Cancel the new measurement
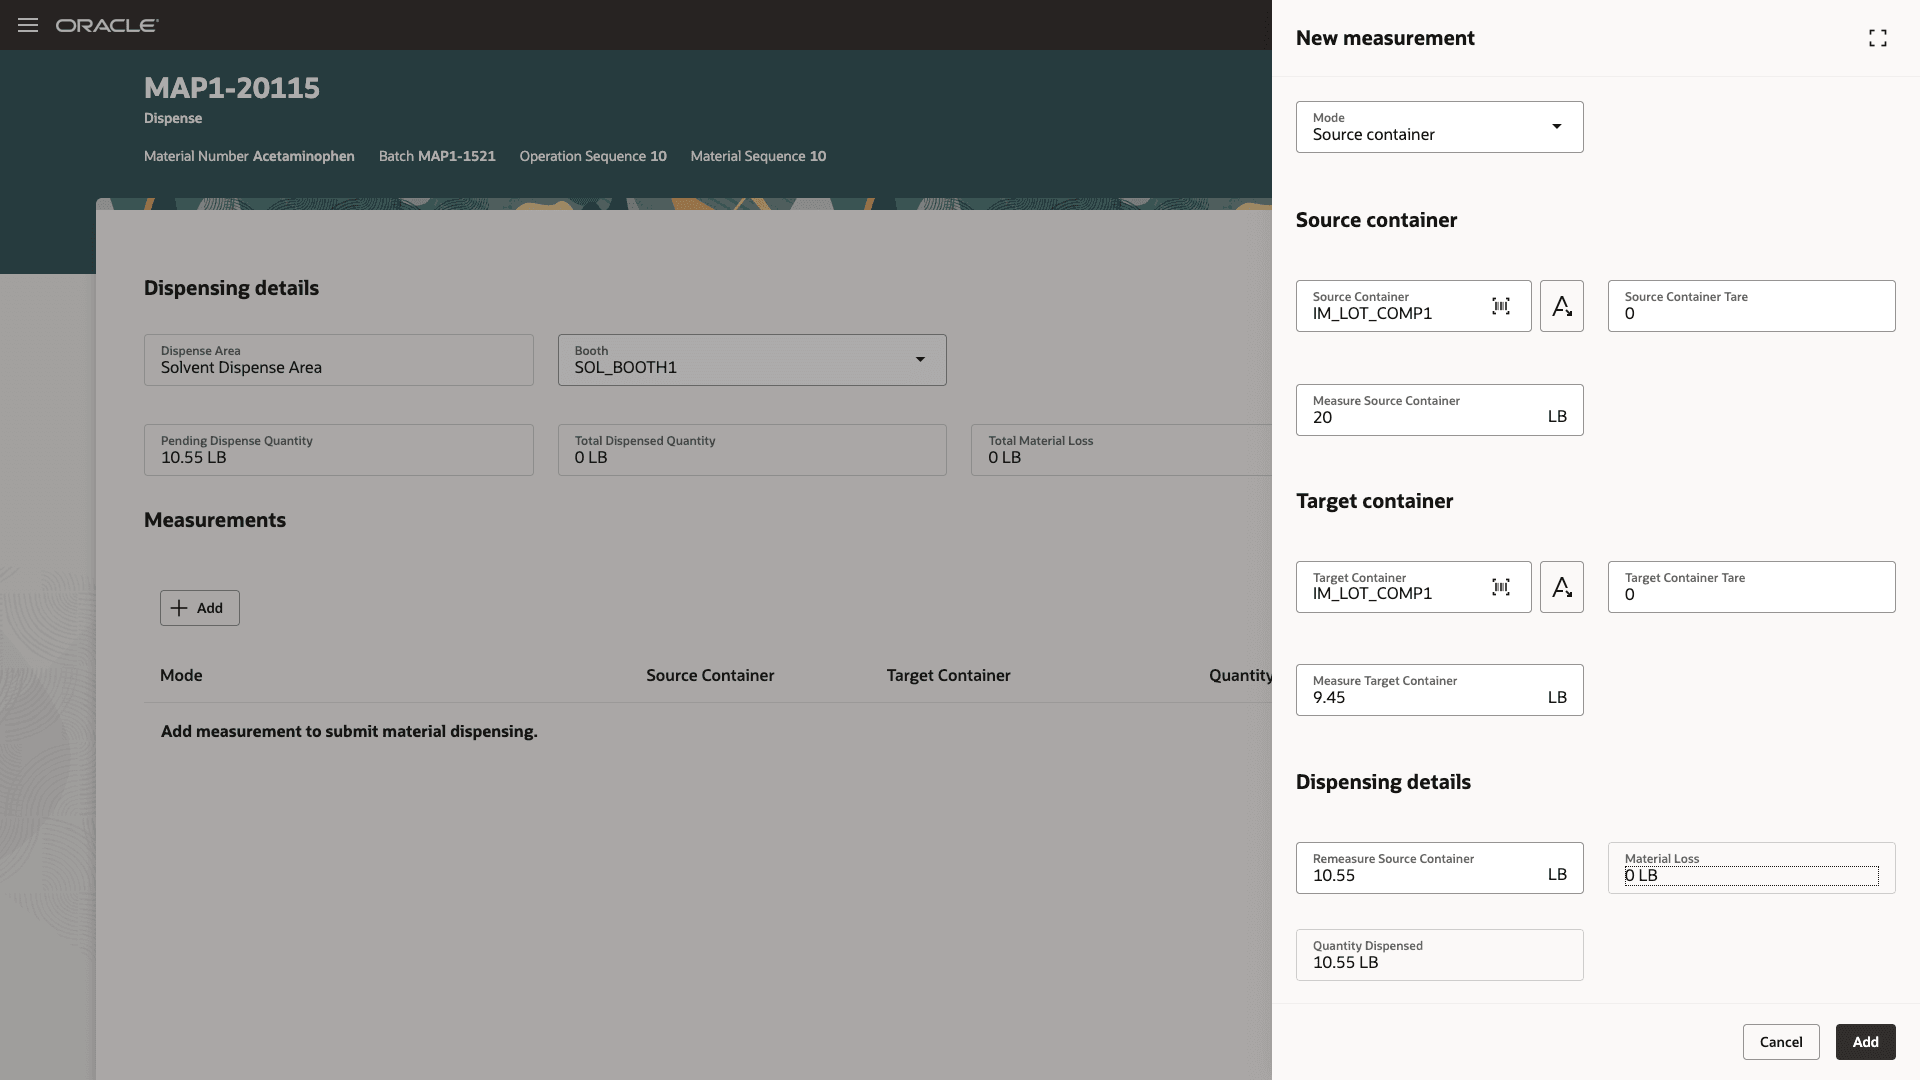The image size is (1920, 1080). (x=1781, y=1042)
